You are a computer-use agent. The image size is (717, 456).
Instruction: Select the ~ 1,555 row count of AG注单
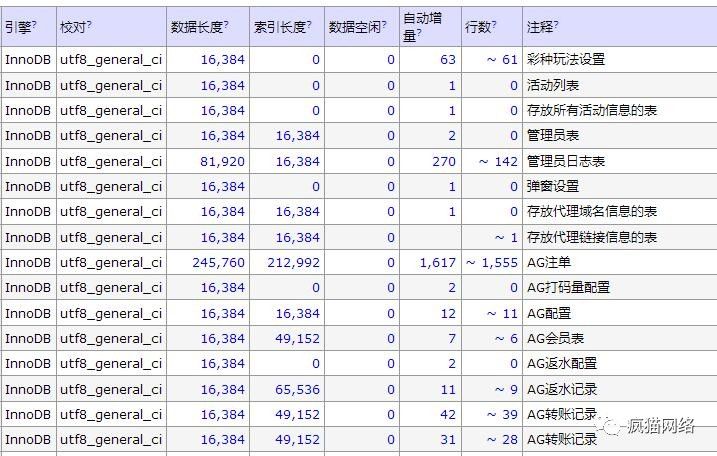click(492, 263)
